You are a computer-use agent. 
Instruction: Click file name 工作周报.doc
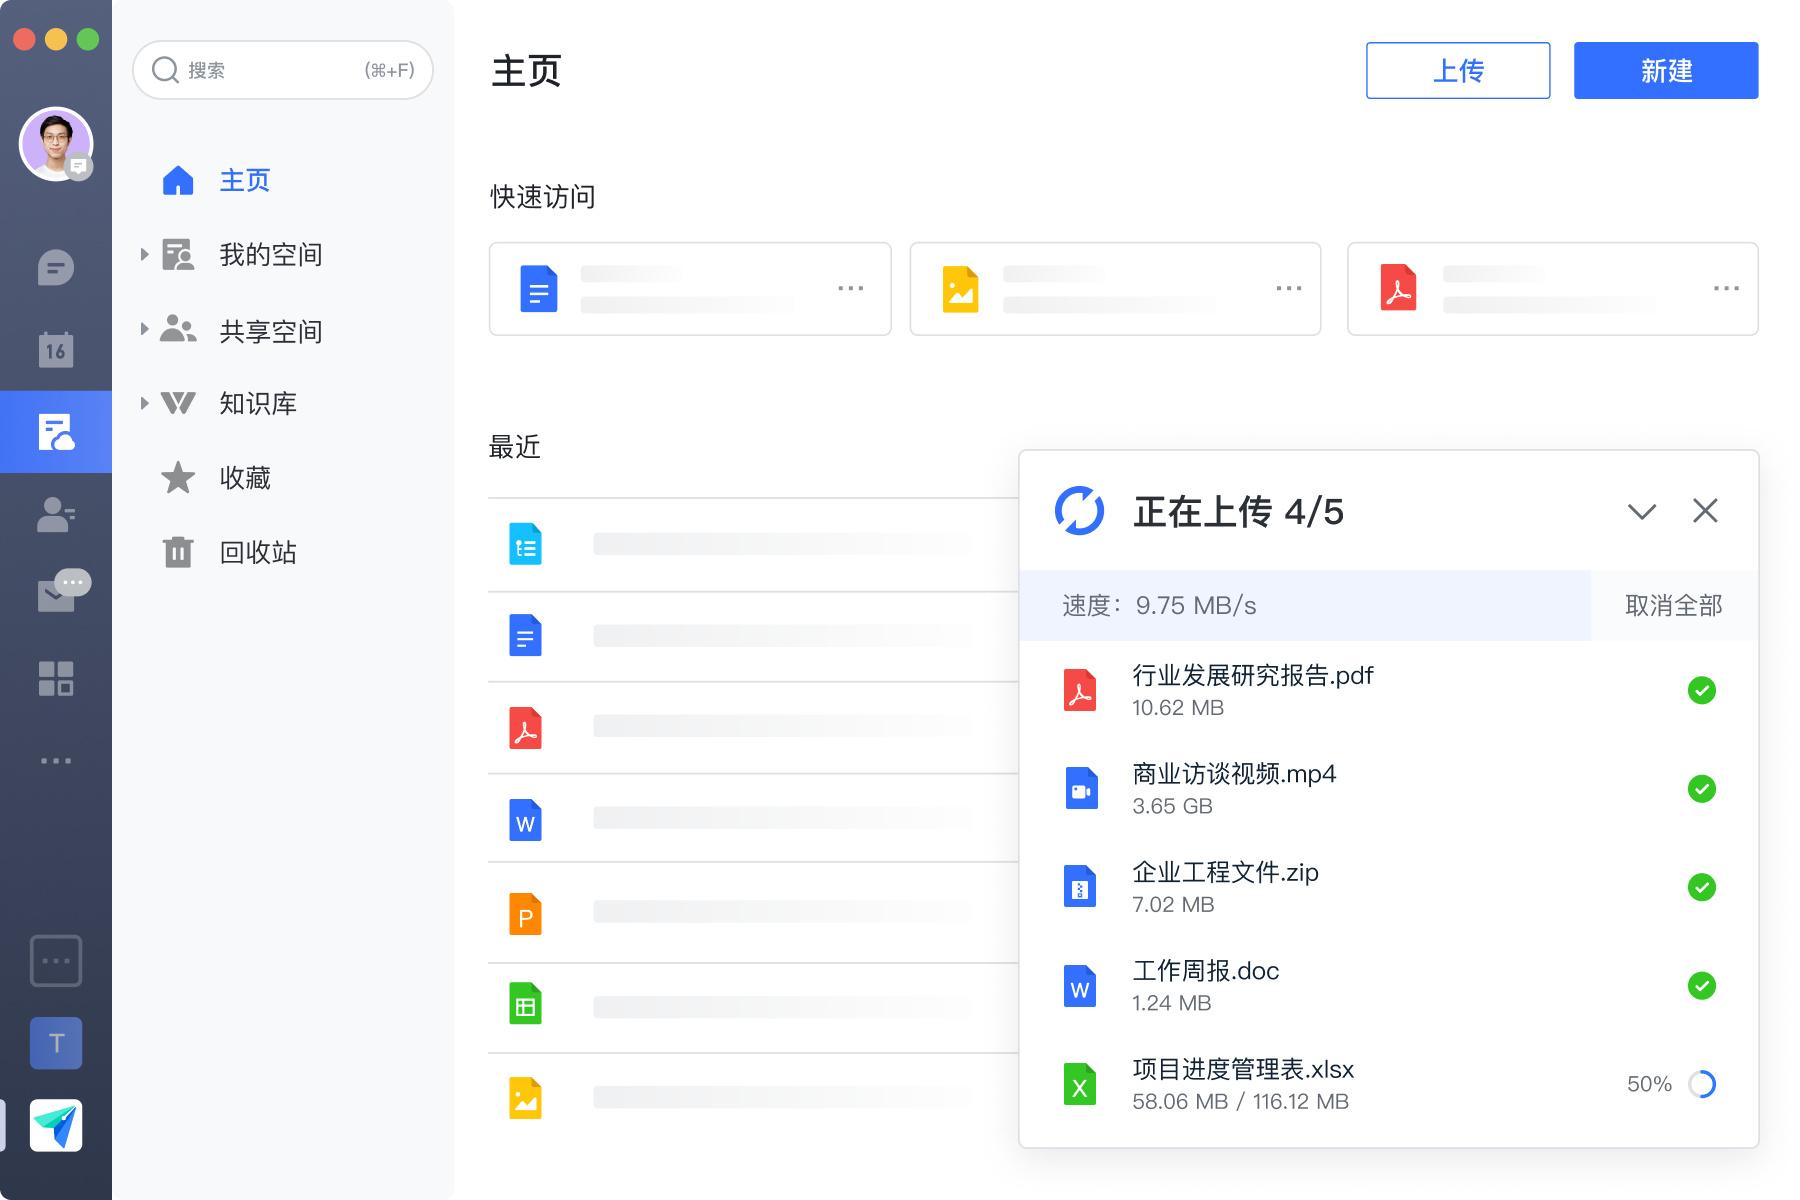click(x=1206, y=971)
